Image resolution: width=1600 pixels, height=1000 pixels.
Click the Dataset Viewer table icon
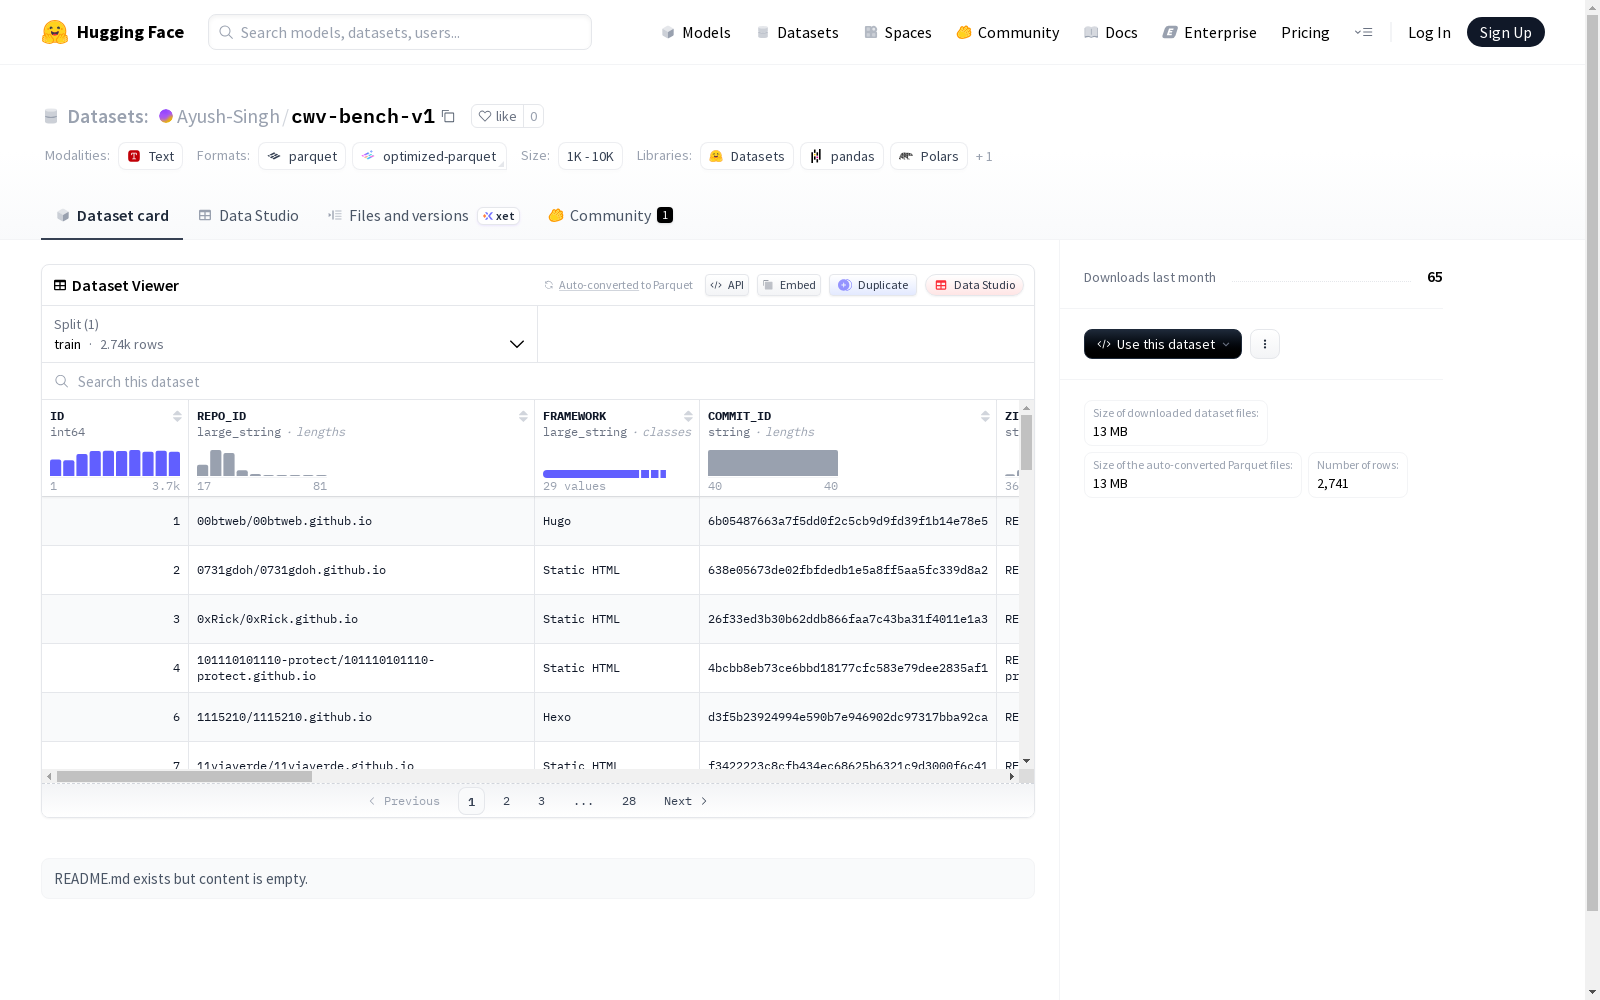(x=60, y=285)
